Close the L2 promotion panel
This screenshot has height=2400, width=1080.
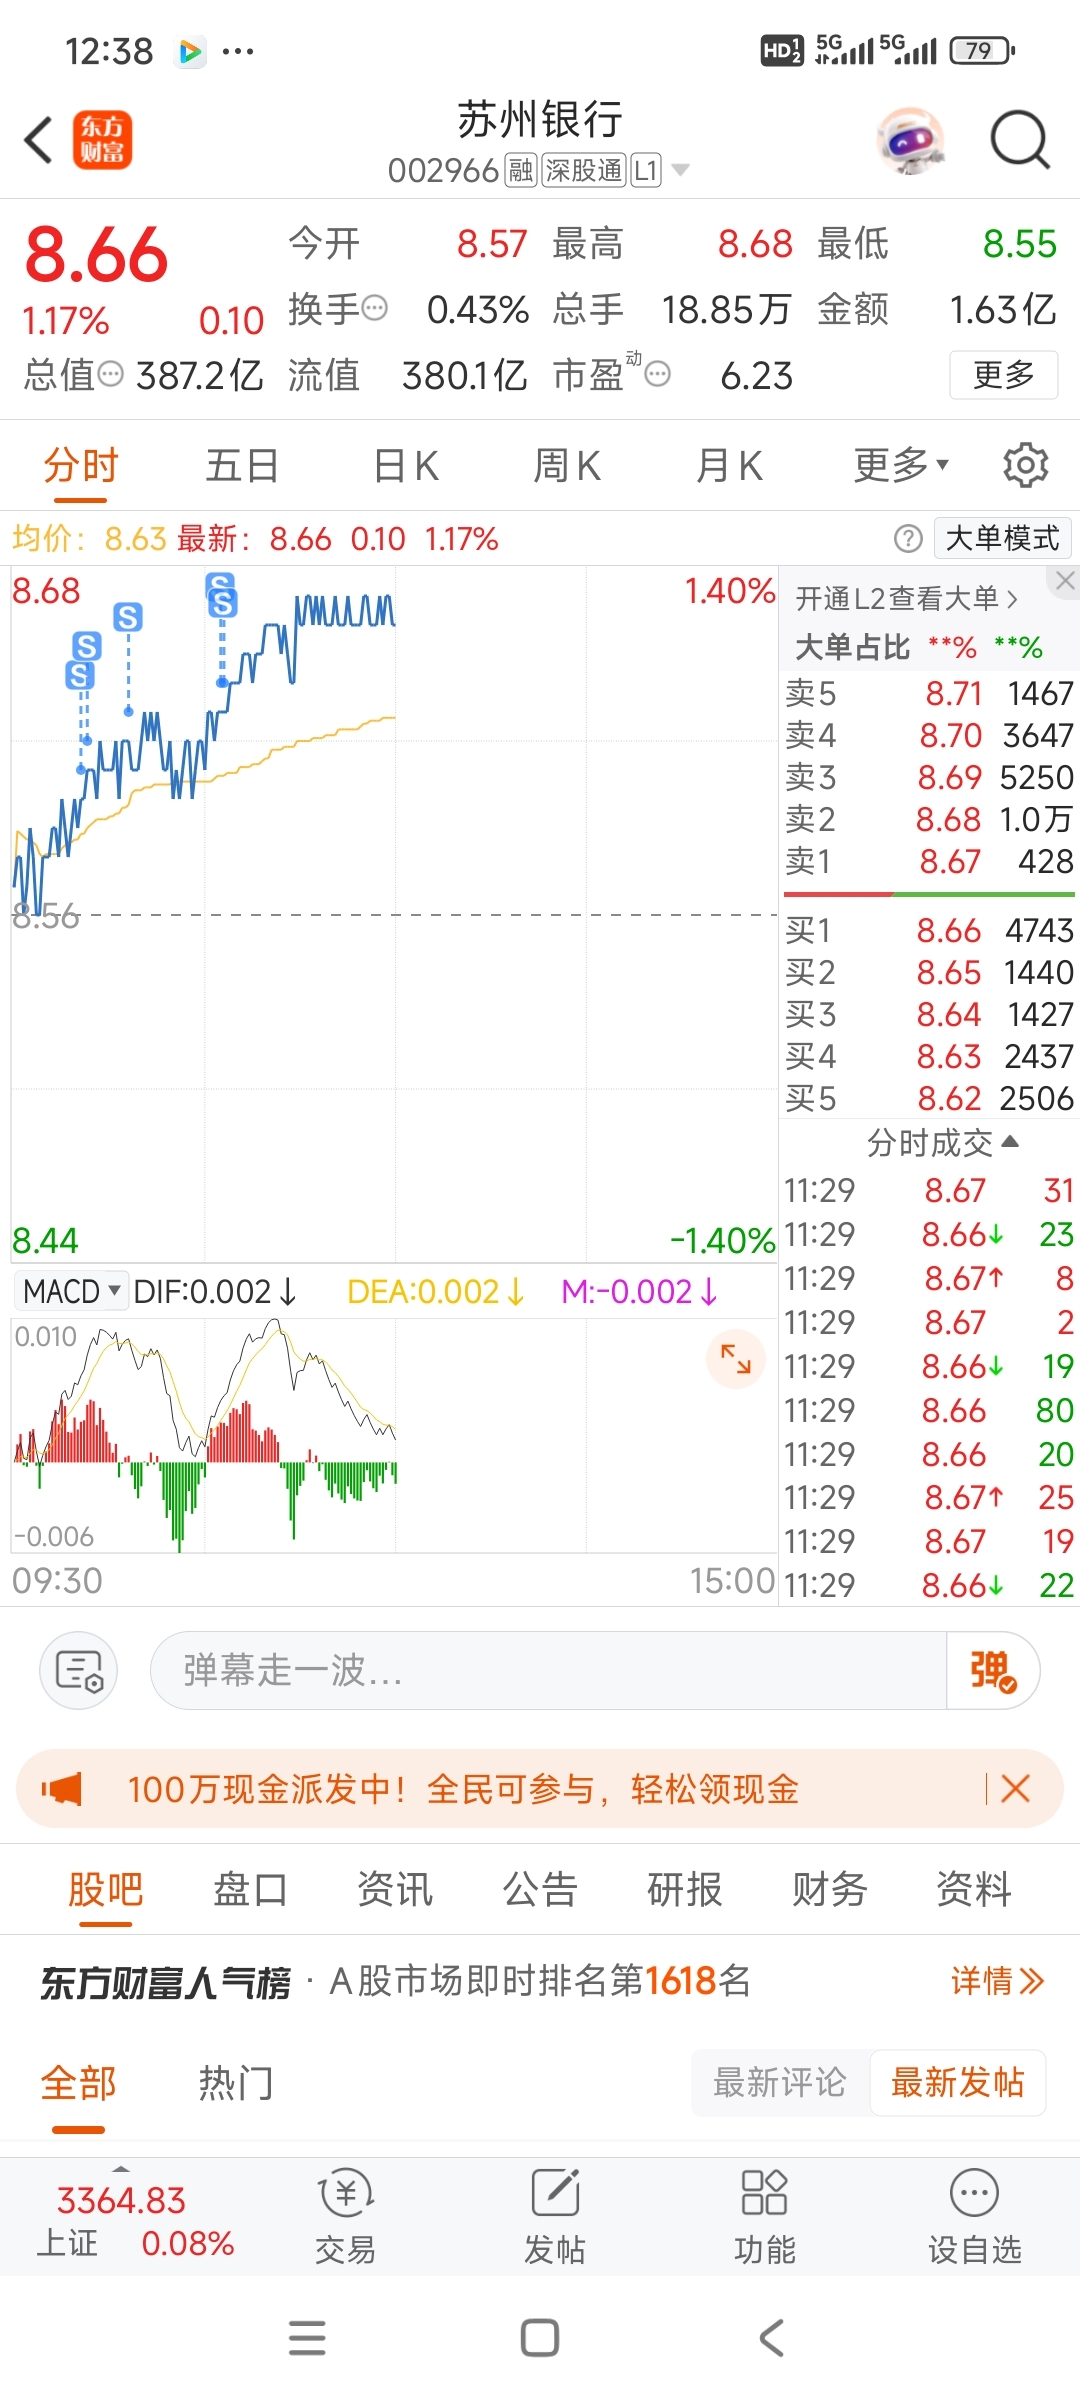coord(1065,581)
